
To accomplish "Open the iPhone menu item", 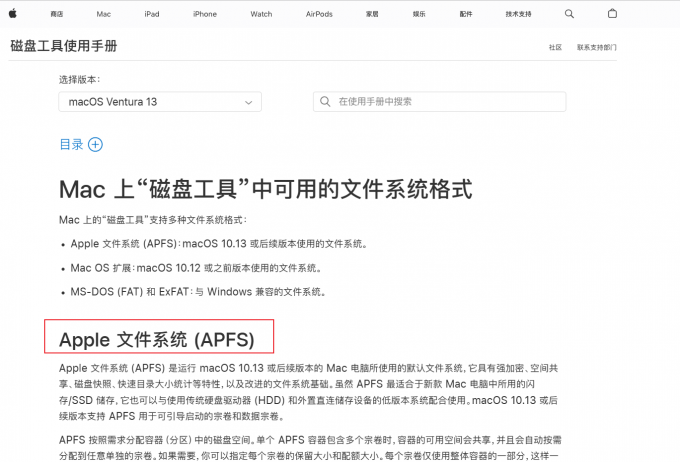I will click(205, 14).
